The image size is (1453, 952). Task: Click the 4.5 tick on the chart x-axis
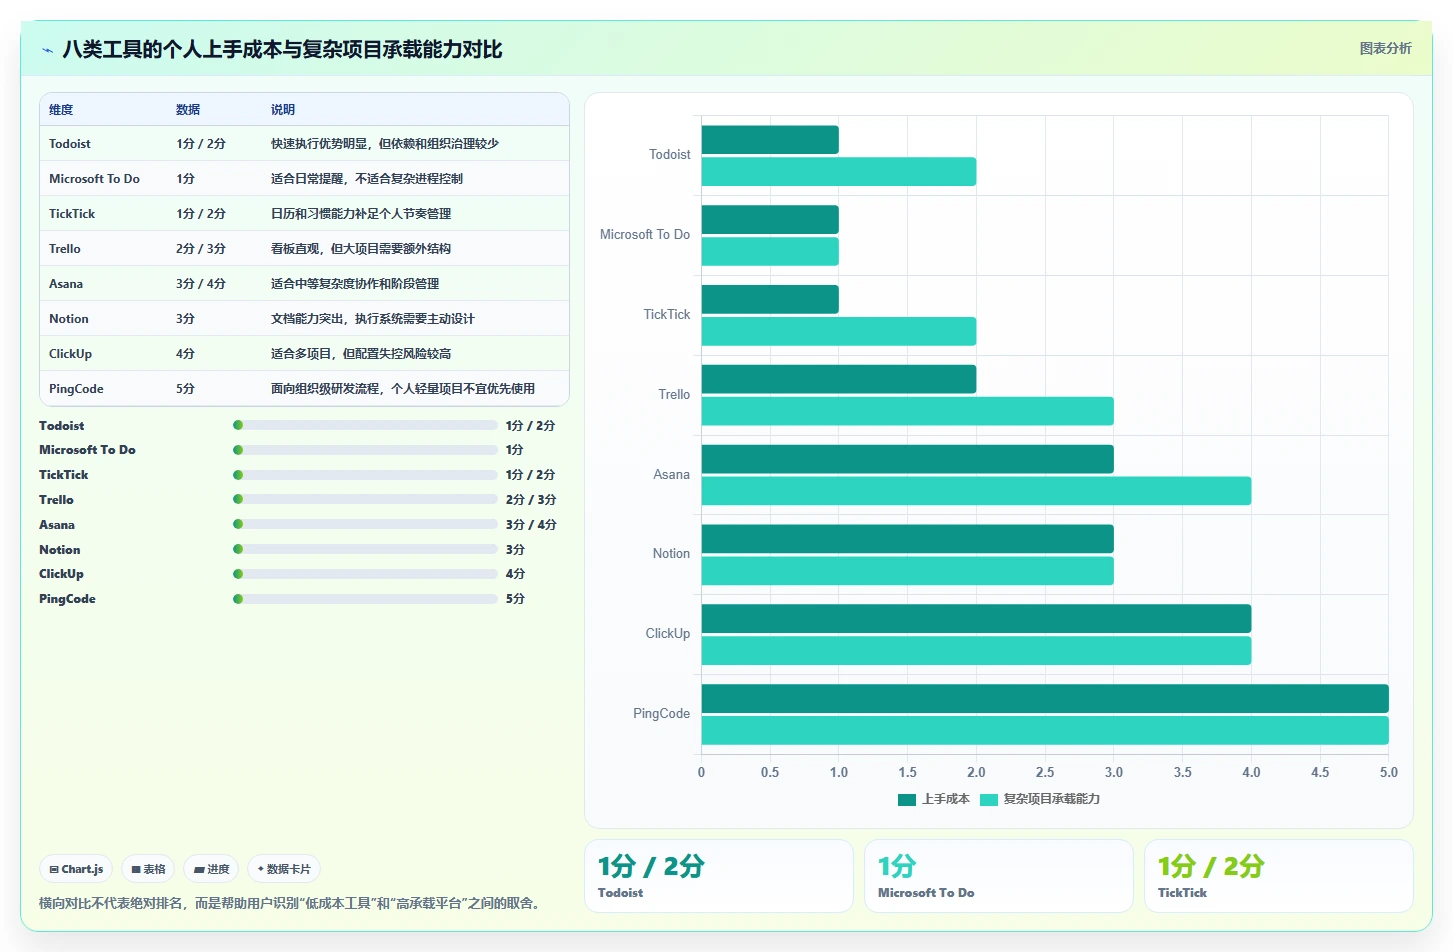(1320, 772)
